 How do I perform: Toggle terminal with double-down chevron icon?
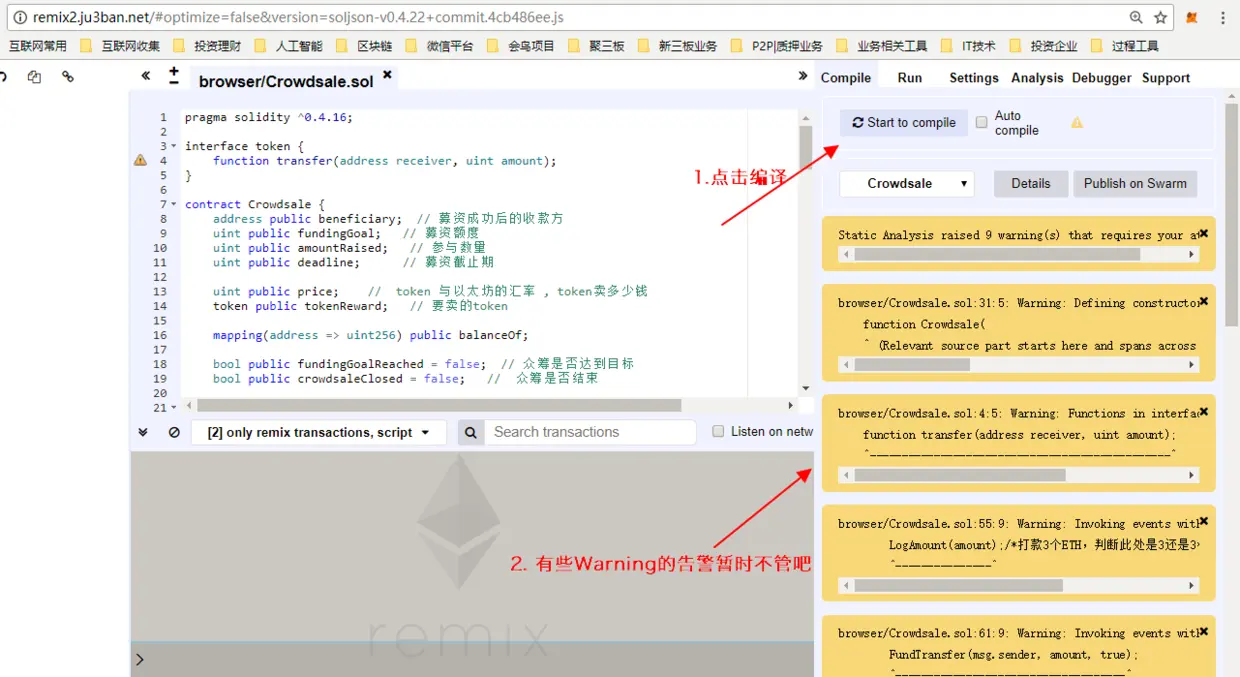[x=143, y=432]
